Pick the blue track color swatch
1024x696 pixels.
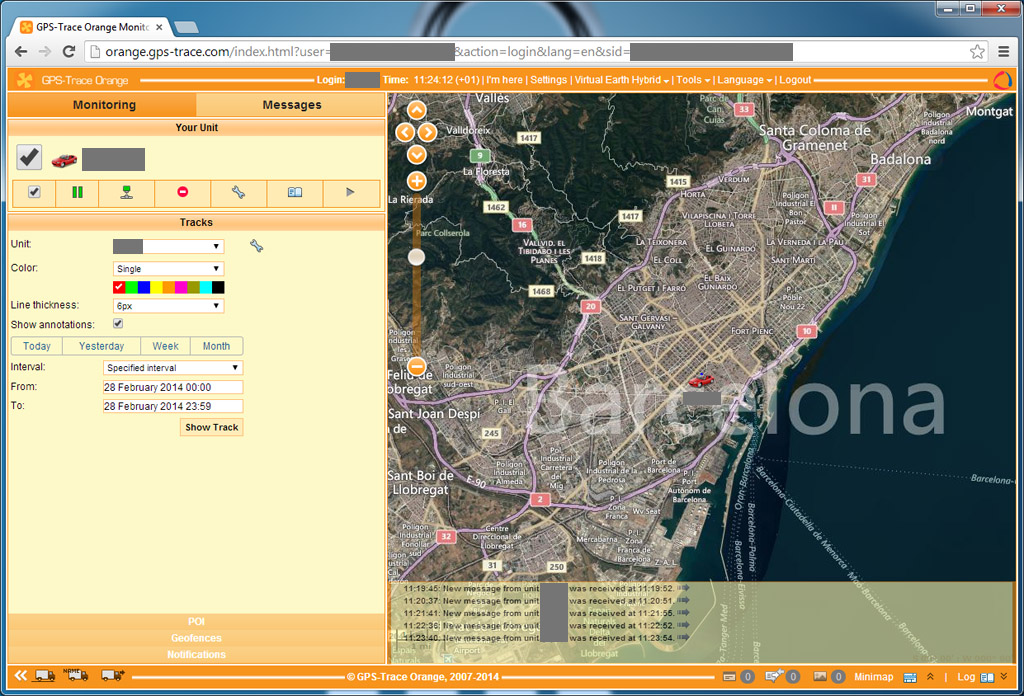[144, 287]
